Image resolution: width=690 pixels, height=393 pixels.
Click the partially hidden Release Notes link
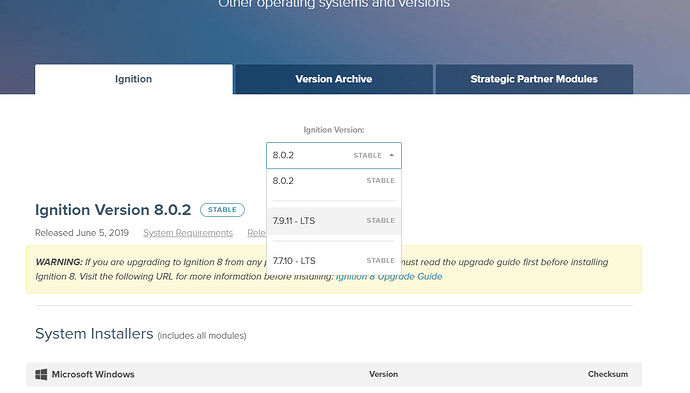click(x=257, y=233)
